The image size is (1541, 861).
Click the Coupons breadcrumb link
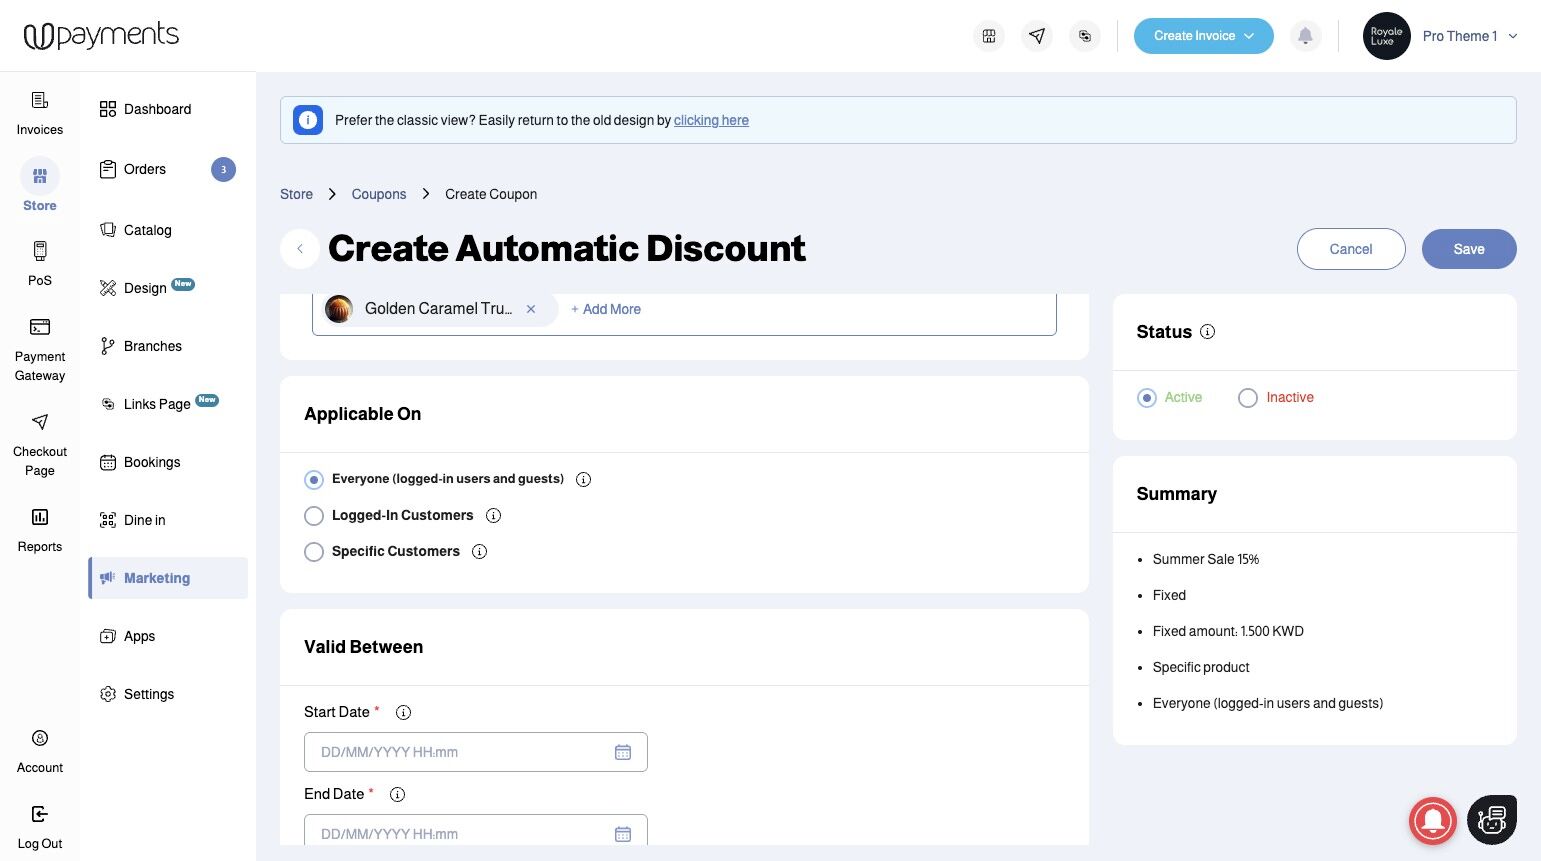coord(378,194)
